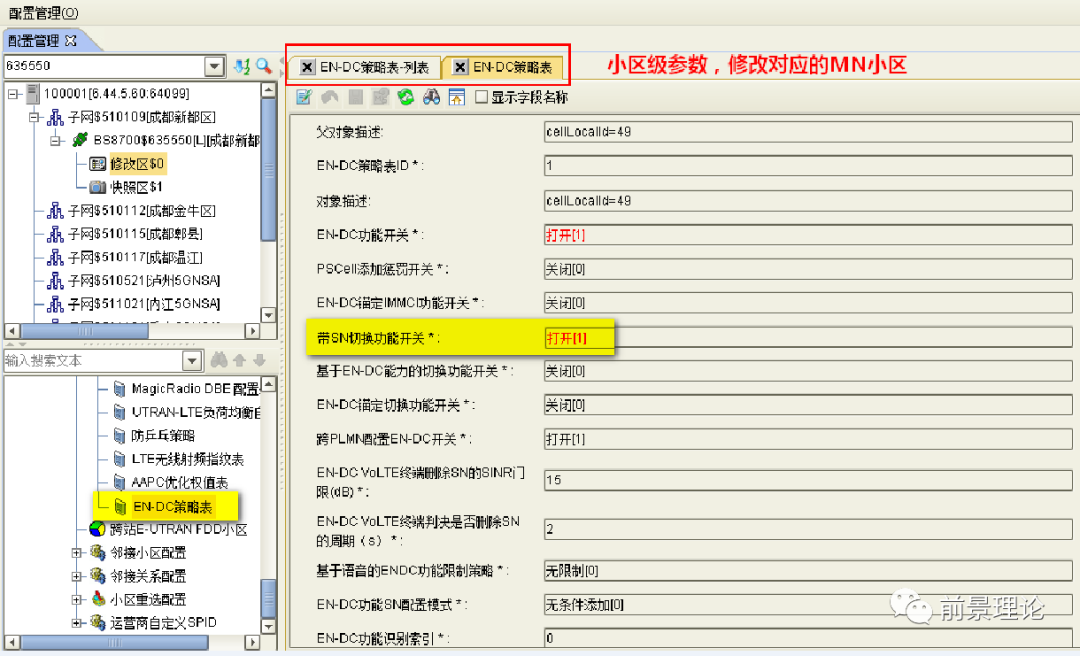1080x656 pixels.
Task: Expand the 邻接小区配置 tree node
Action: (x=77, y=553)
